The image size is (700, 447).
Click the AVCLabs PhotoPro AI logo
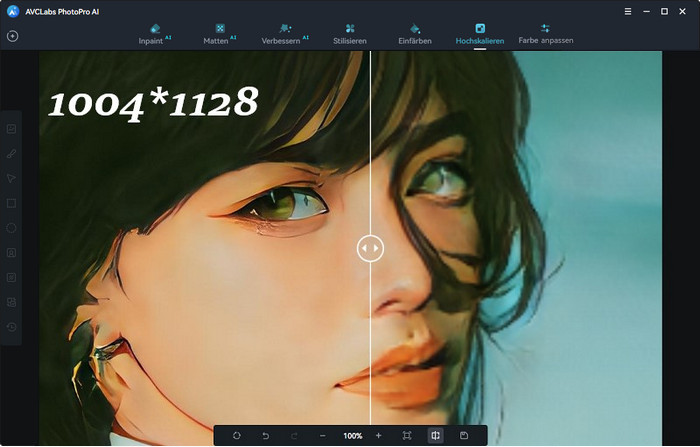point(13,12)
